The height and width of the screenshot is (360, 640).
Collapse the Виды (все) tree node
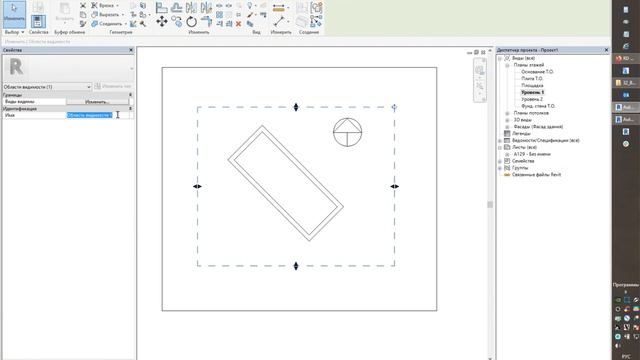[x=500, y=58]
